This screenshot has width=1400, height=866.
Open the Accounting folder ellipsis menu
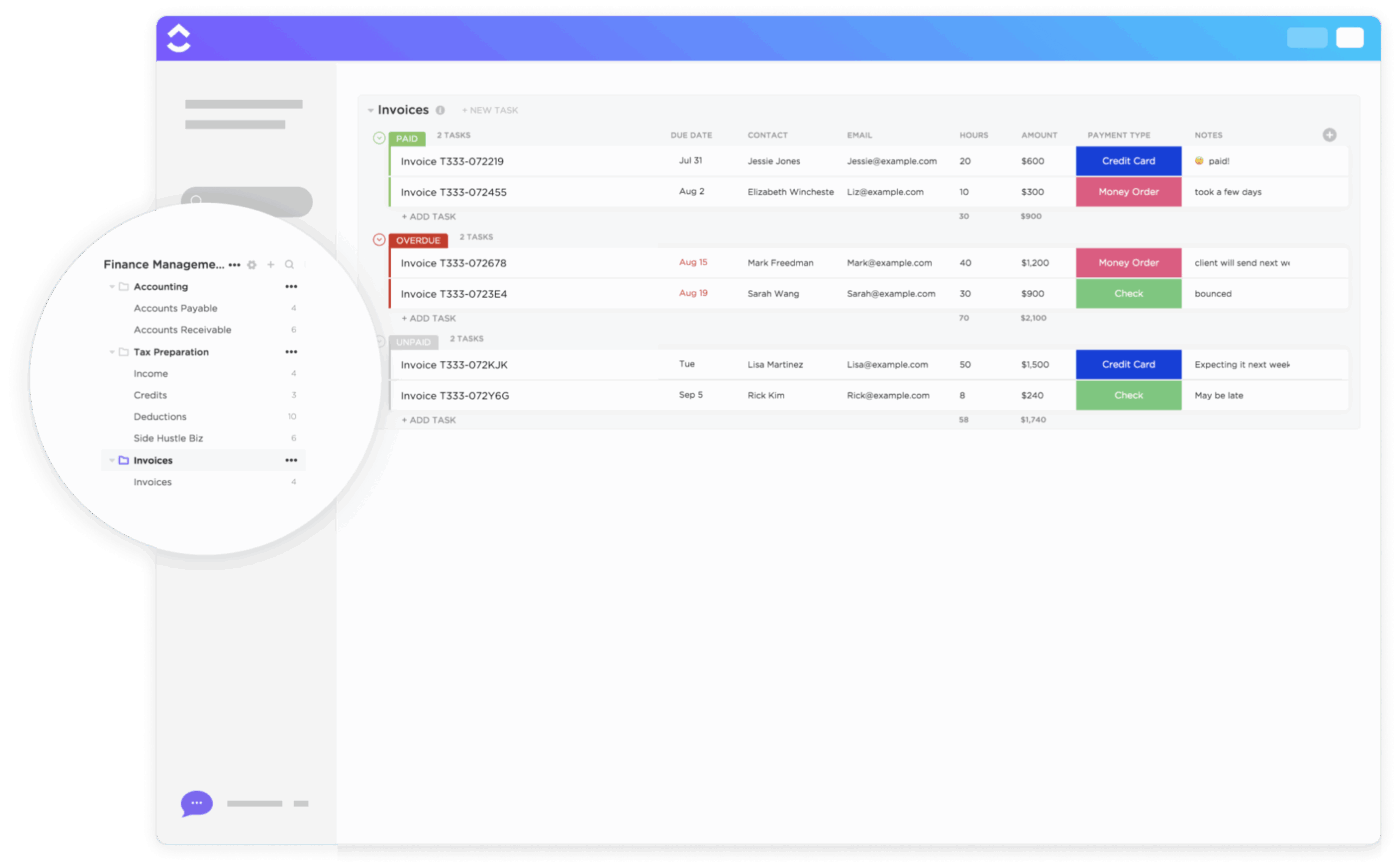click(x=291, y=287)
